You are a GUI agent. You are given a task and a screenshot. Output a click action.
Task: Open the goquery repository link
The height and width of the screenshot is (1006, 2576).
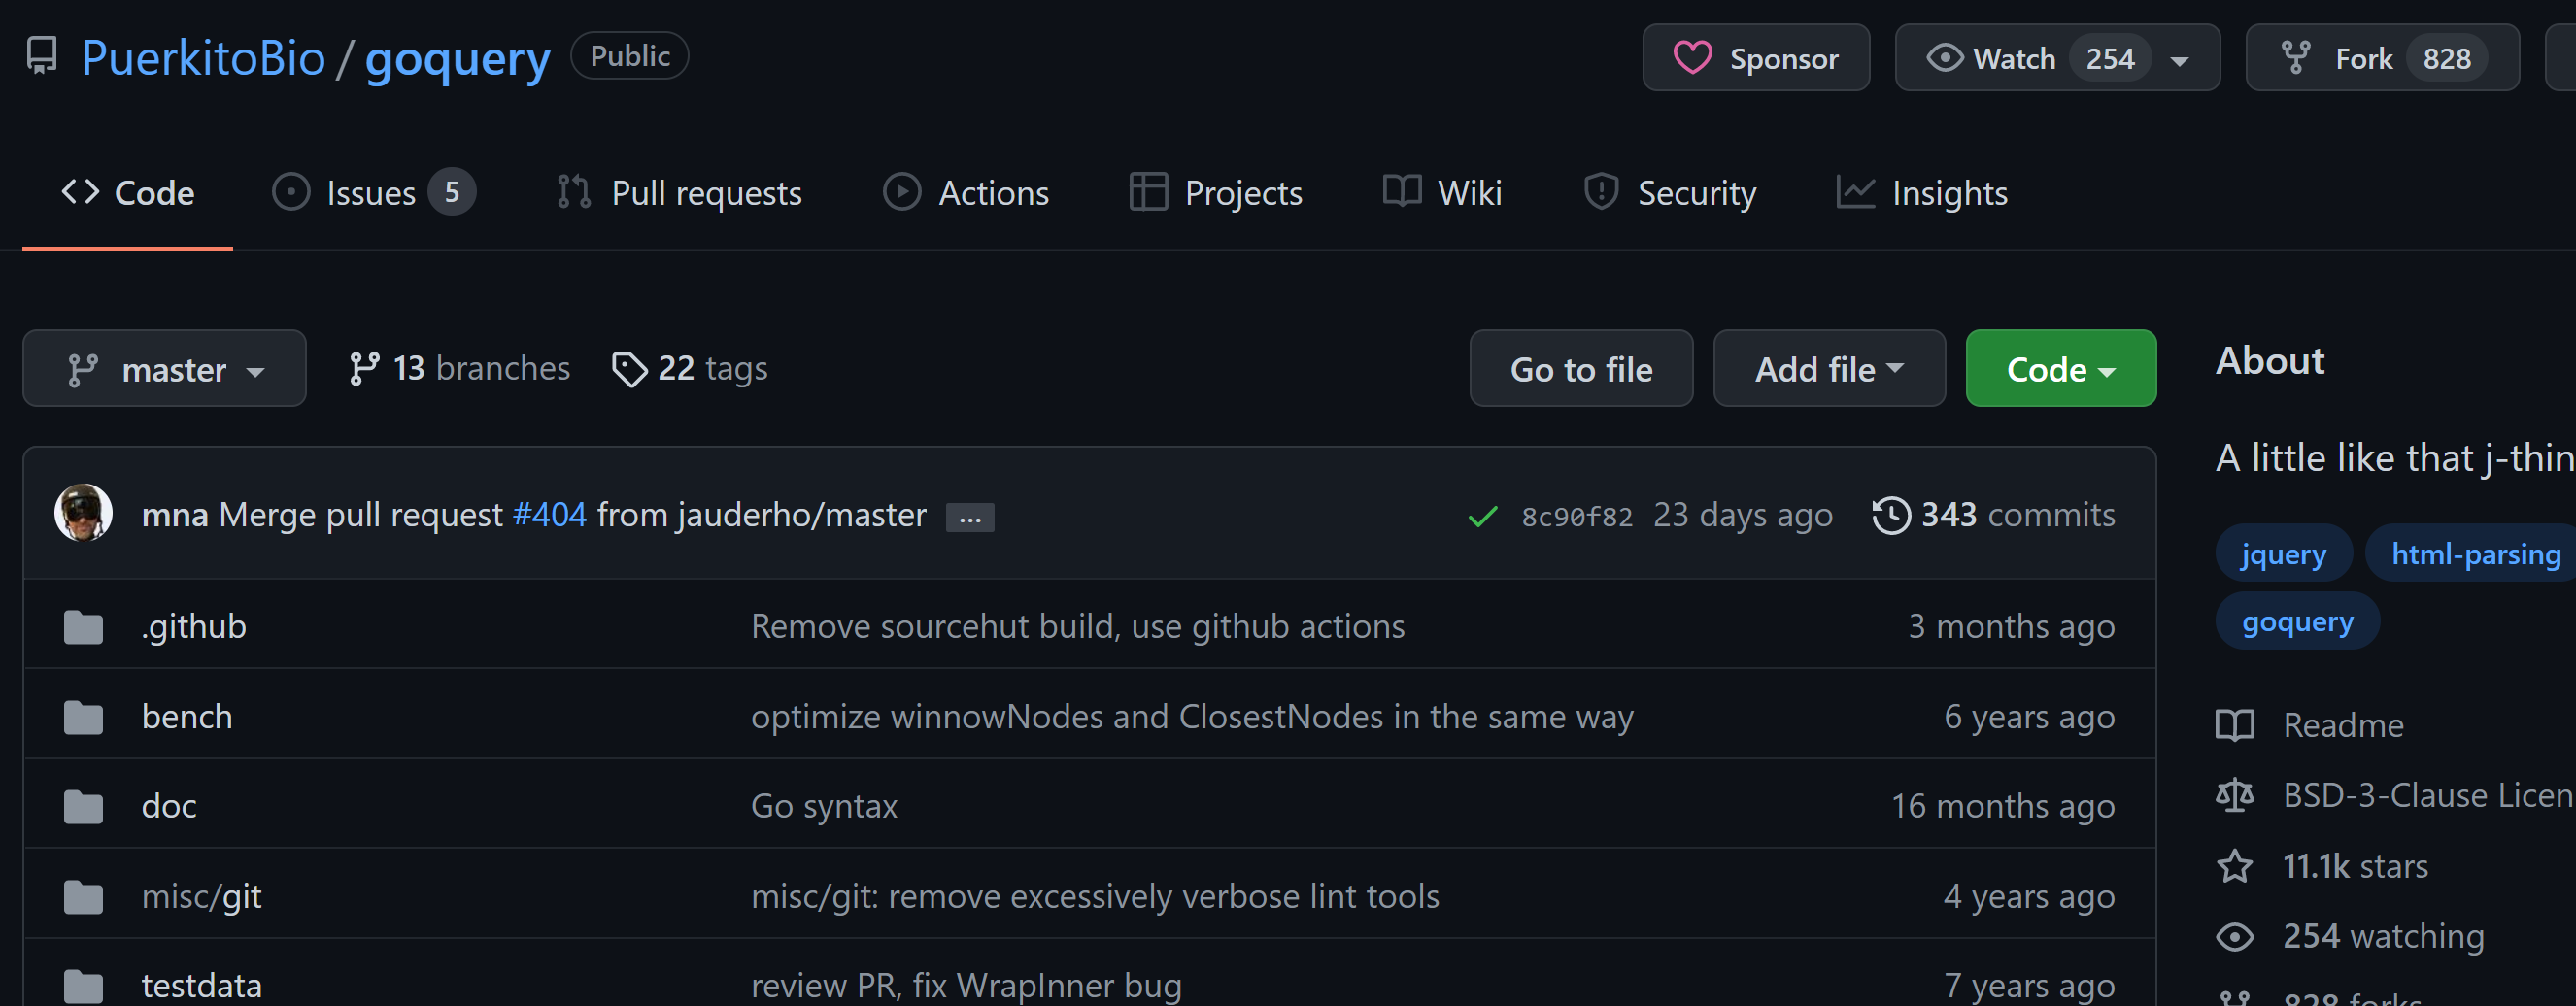pos(457,58)
